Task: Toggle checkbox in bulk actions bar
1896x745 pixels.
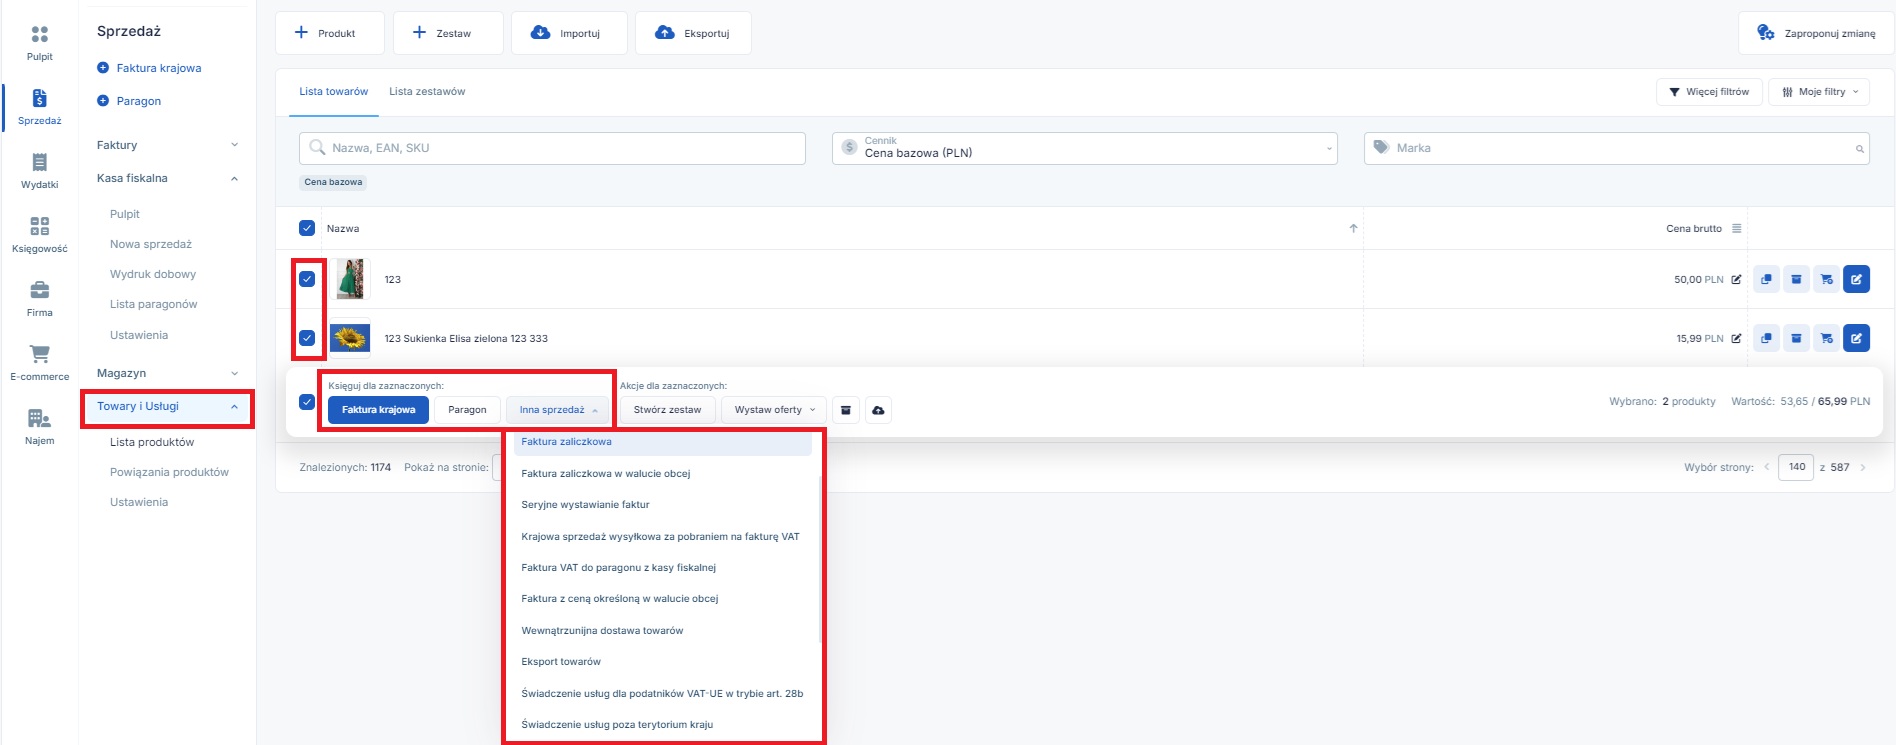Action: (x=307, y=402)
